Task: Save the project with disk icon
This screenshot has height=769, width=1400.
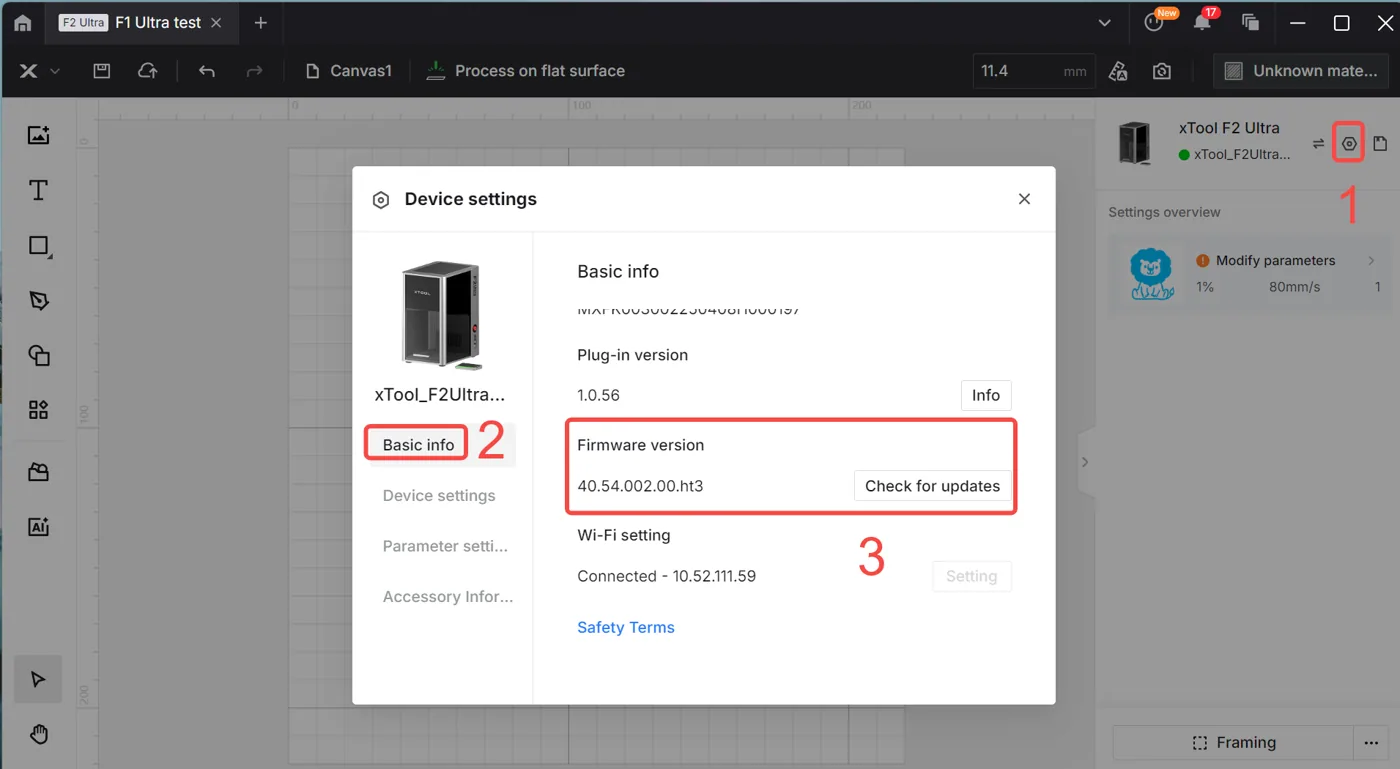Action: (101, 71)
